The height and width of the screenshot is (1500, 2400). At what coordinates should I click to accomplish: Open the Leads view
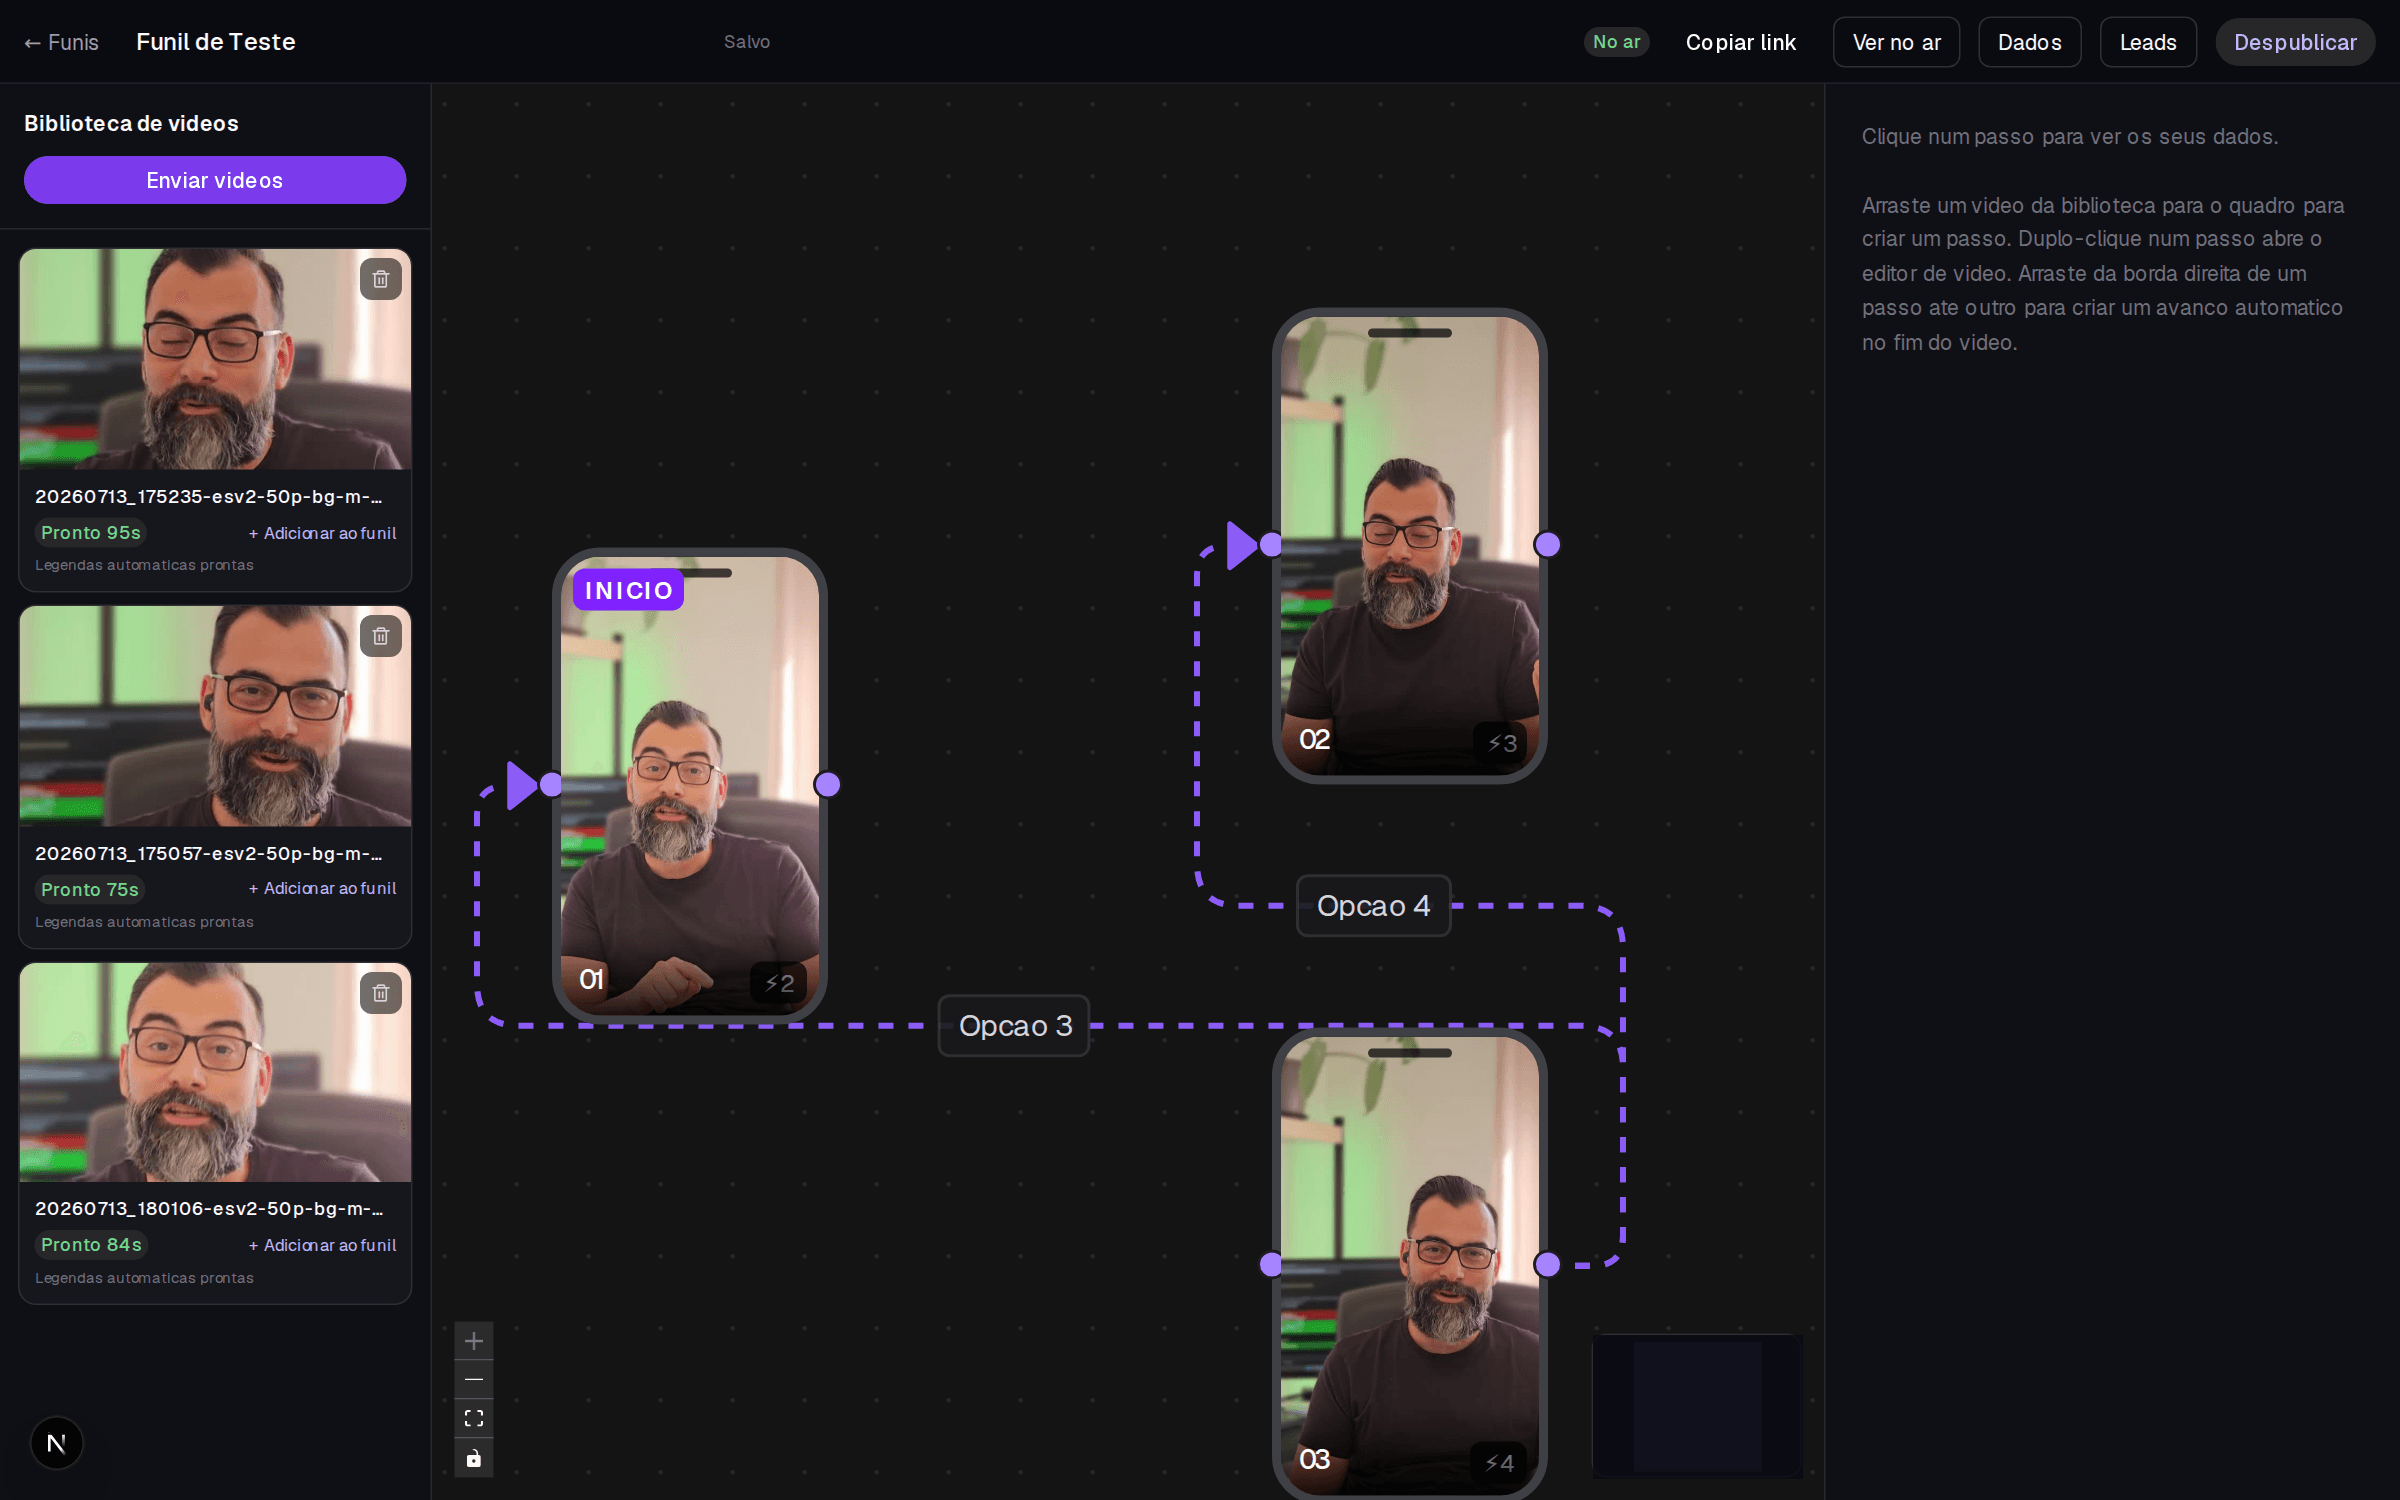2148,42
